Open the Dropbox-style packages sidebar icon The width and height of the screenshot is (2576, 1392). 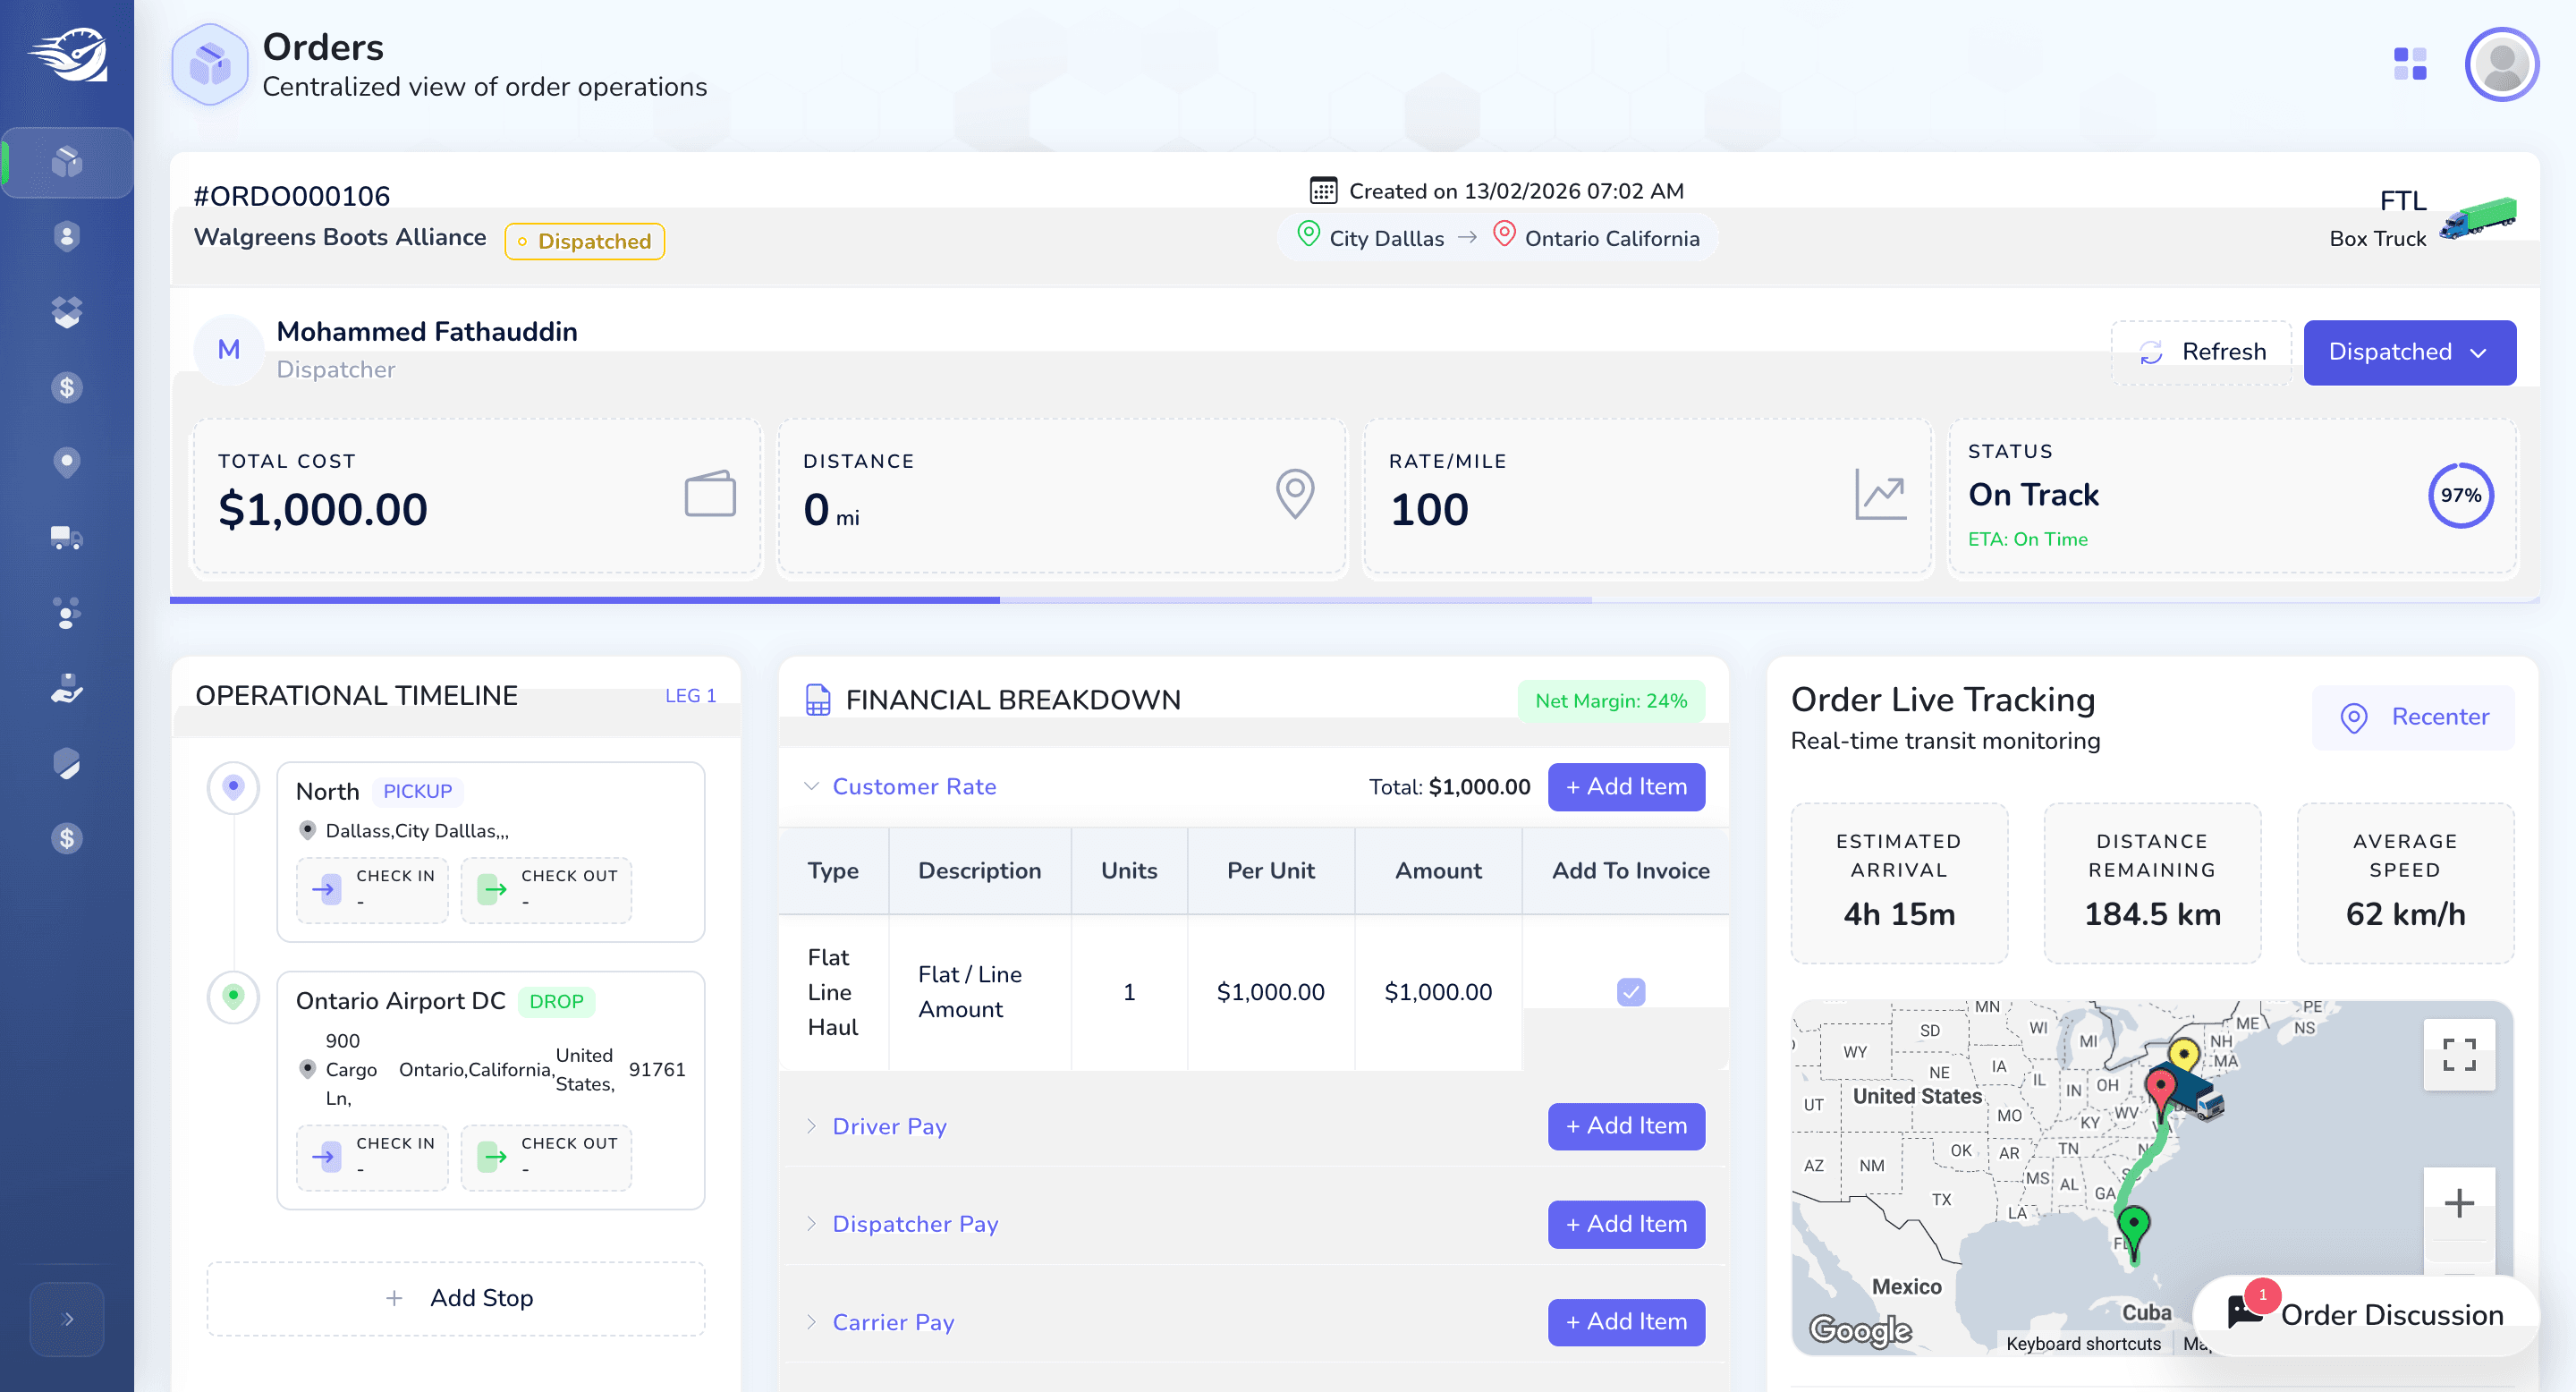67,312
